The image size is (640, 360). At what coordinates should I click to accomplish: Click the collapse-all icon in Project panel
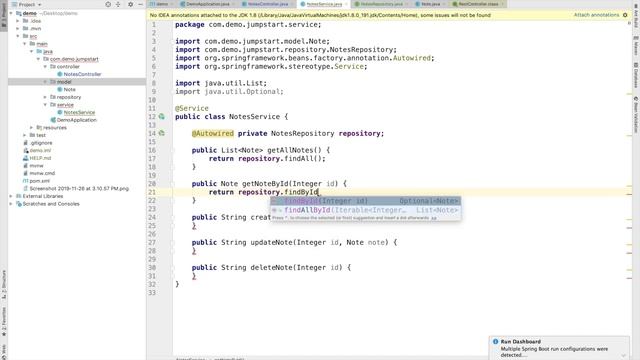point(118,4)
